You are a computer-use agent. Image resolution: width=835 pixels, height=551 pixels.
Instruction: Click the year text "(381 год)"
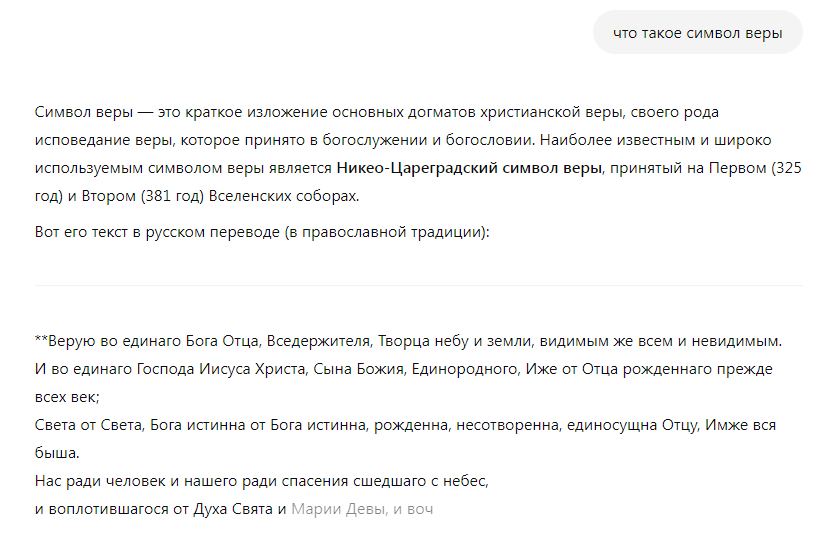pos(173,196)
